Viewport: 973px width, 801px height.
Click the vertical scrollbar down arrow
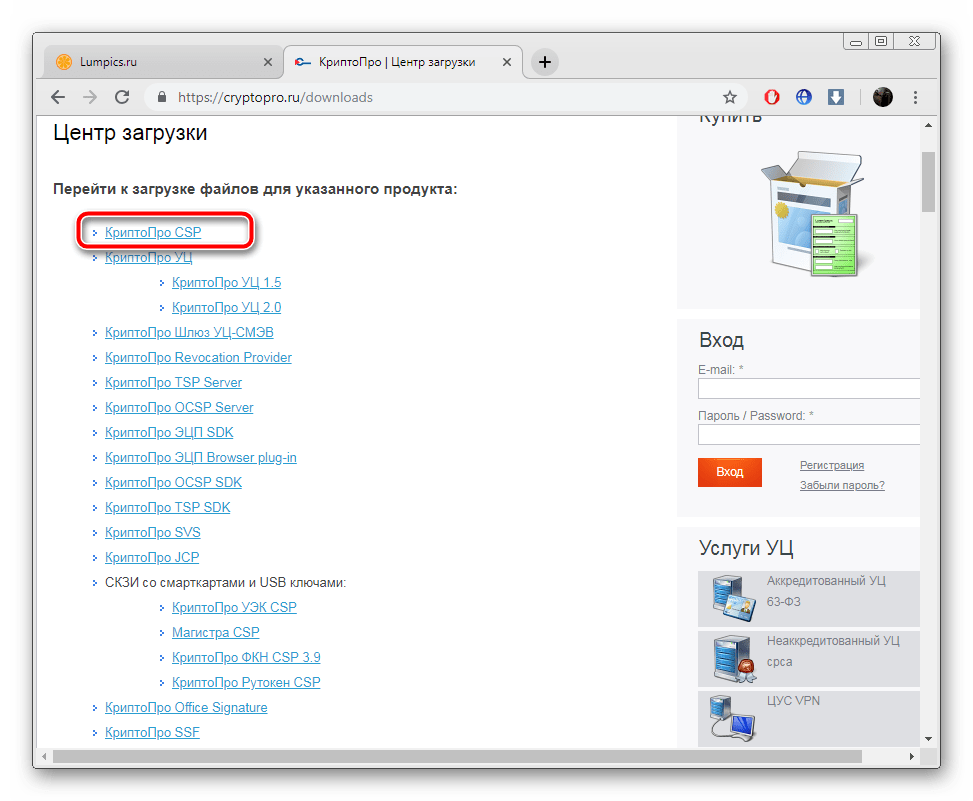(x=928, y=738)
